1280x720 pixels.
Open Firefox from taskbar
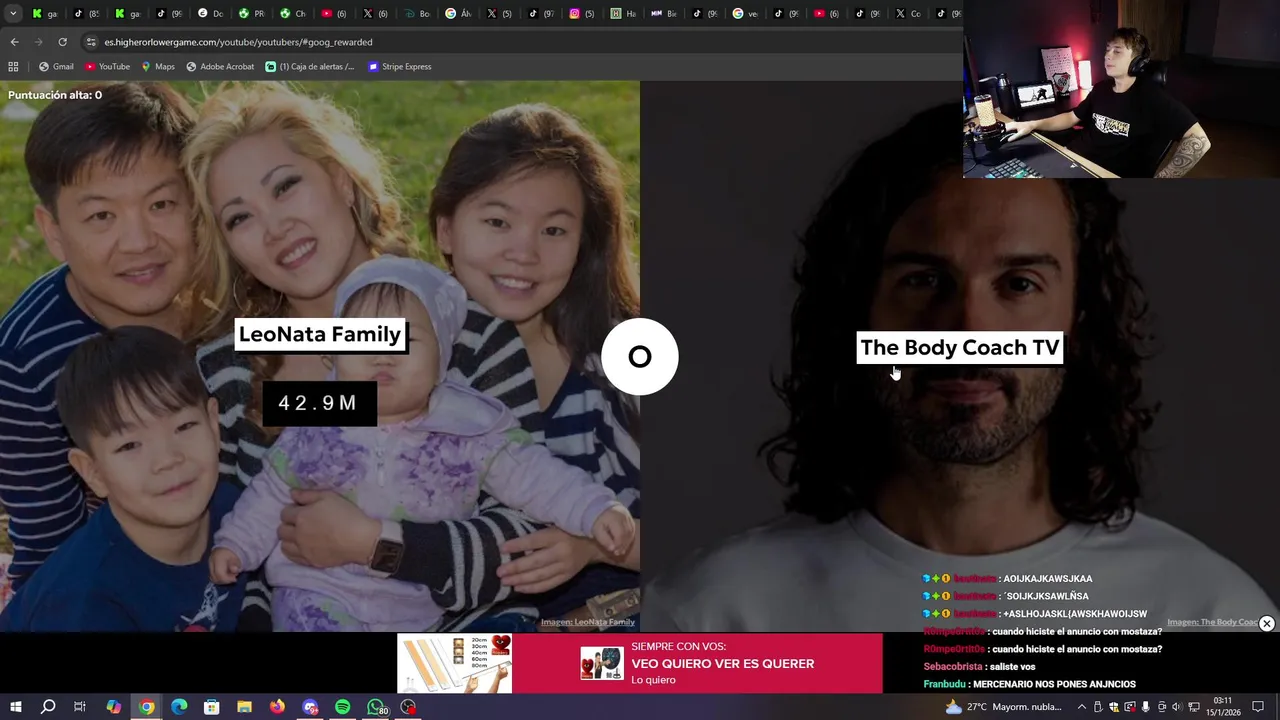[277, 707]
